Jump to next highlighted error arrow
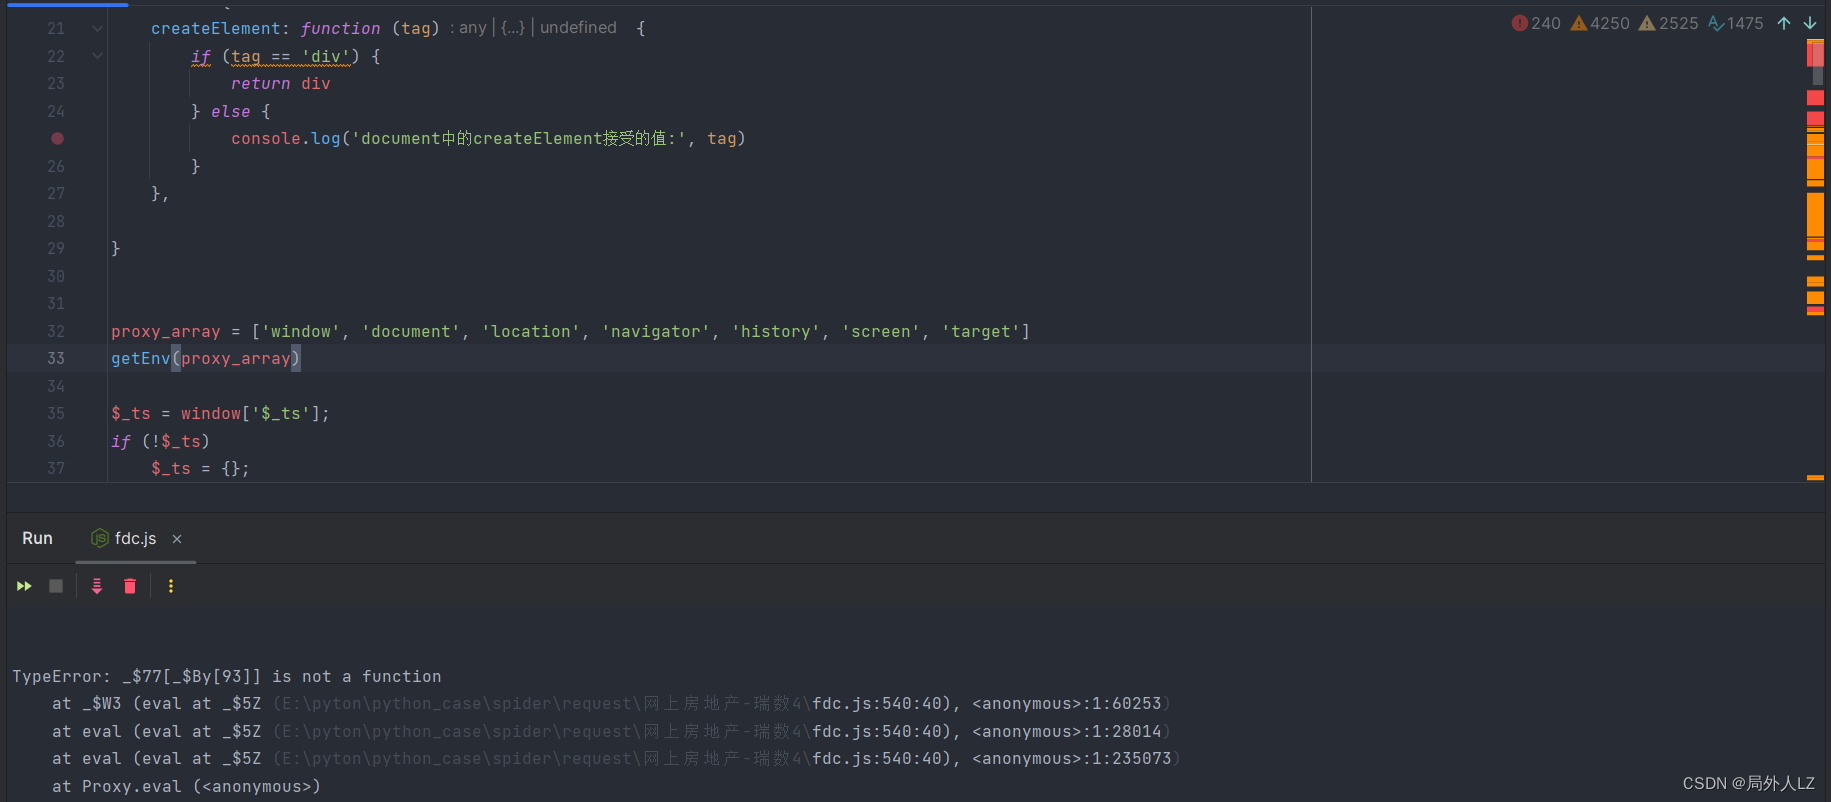The height and width of the screenshot is (802, 1831). (1810, 23)
